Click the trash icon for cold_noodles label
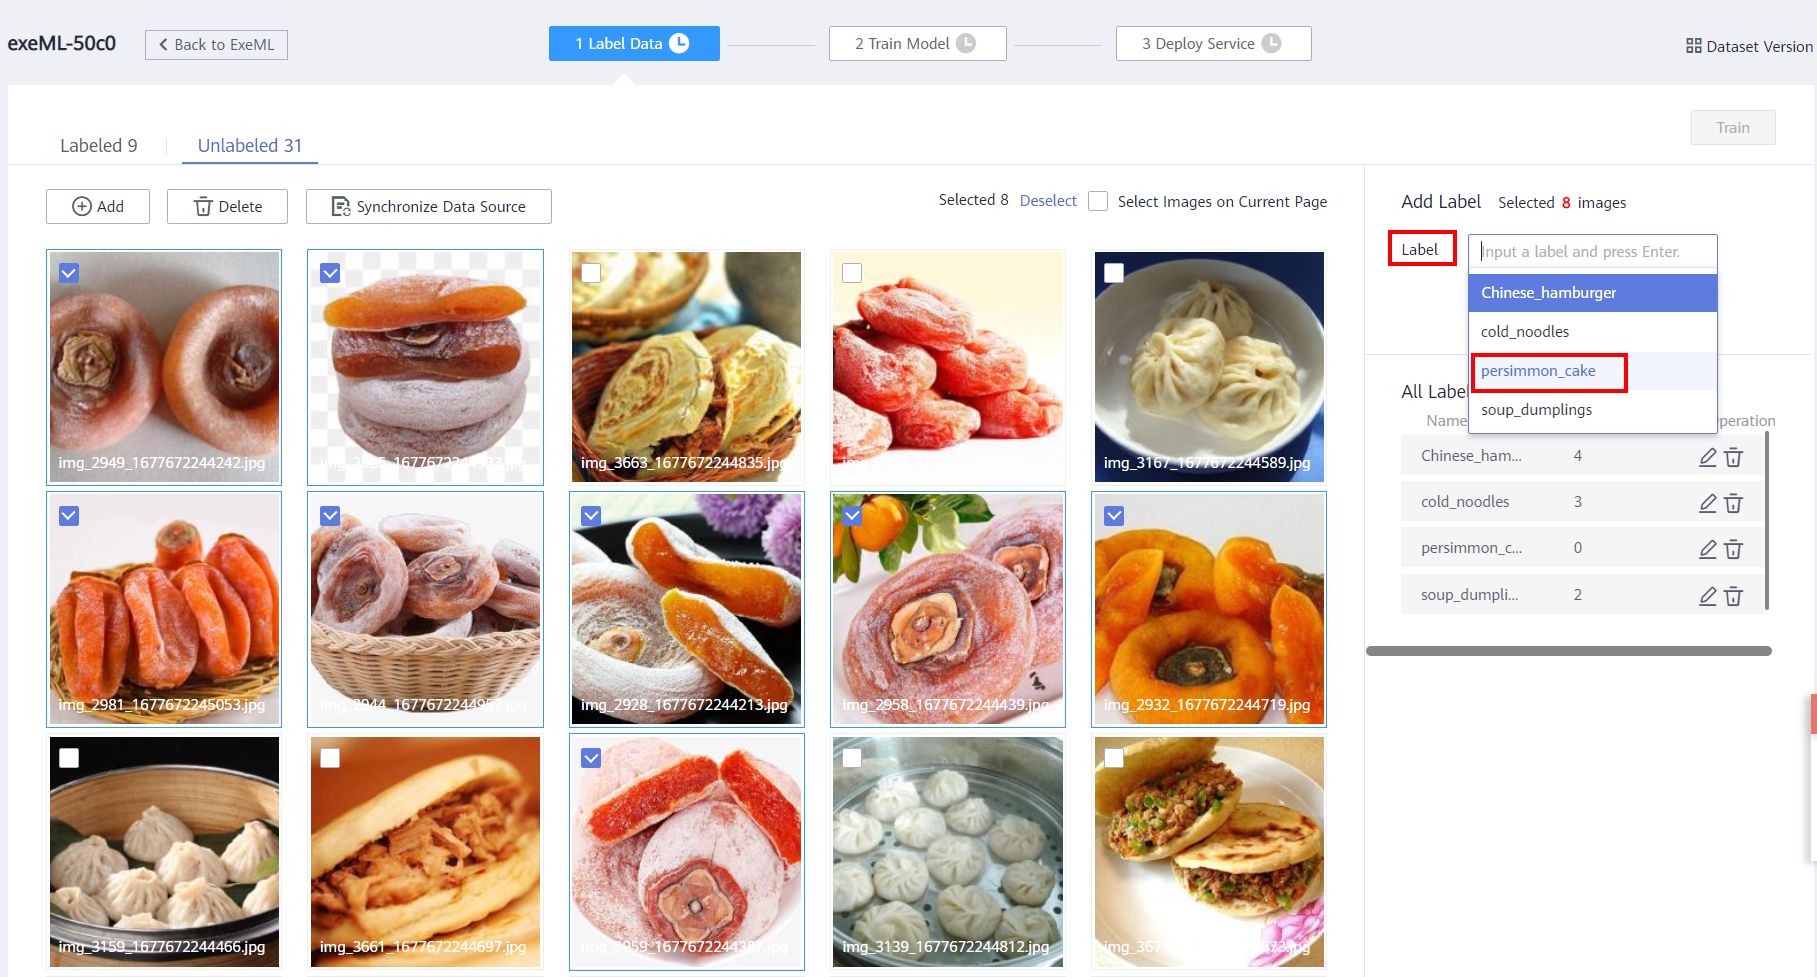 [1733, 503]
